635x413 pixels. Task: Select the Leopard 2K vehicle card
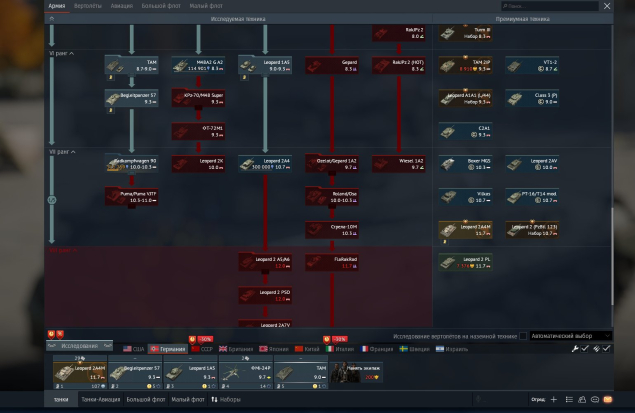tap(198, 164)
